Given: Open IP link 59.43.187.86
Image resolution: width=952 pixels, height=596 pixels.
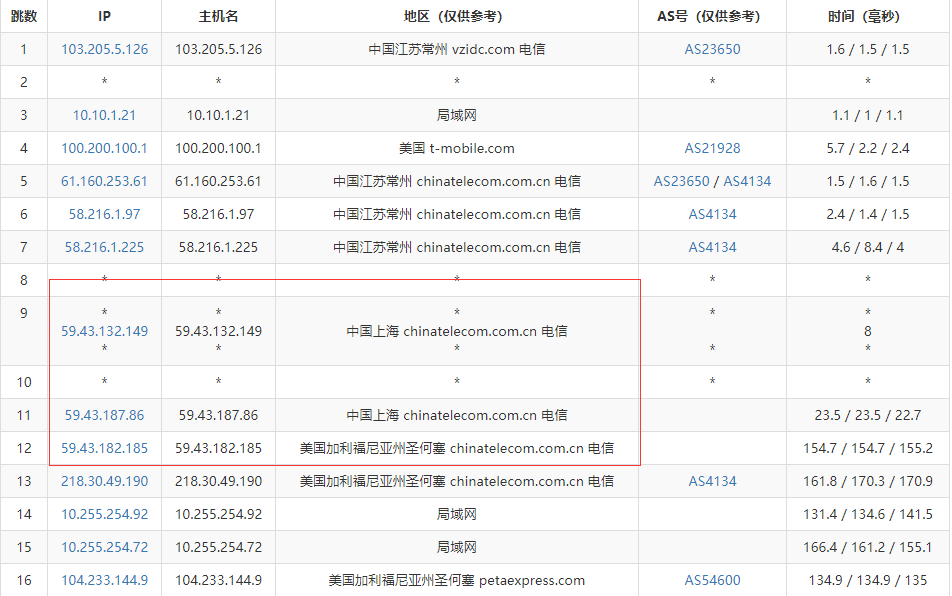Looking at the screenshot, I should pyautogui.click(x=104, y=415).
